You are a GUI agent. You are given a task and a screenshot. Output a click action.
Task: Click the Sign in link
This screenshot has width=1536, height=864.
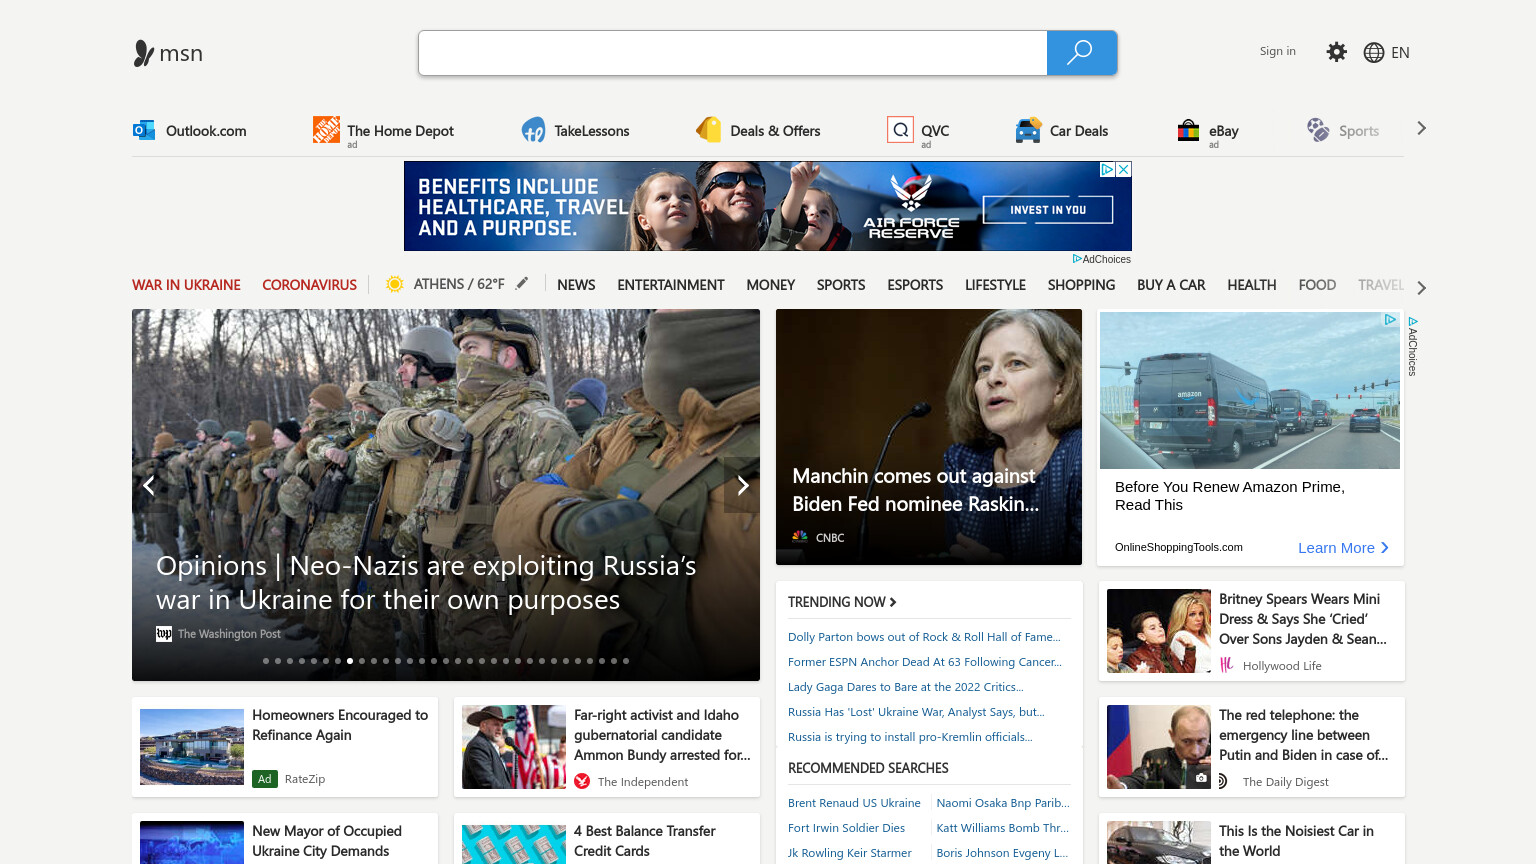1277,51
